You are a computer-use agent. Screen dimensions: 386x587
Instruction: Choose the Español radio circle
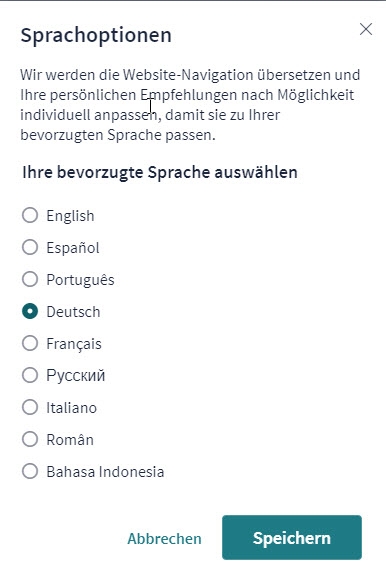(x=30, y=247)
